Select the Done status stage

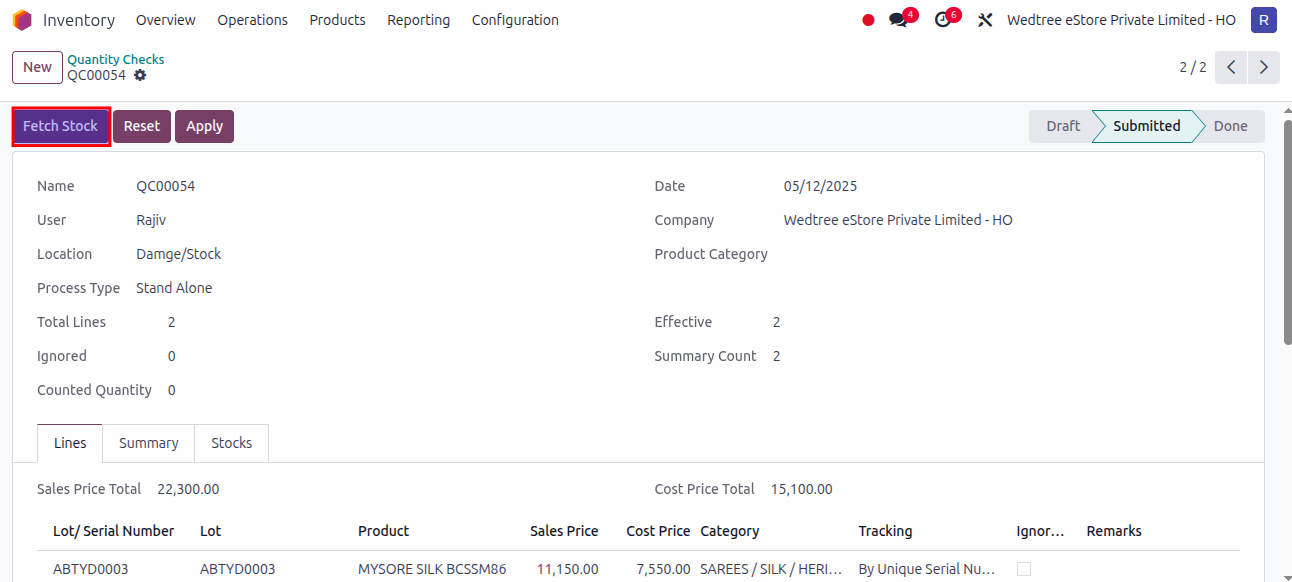click(x=1230, y=126)
